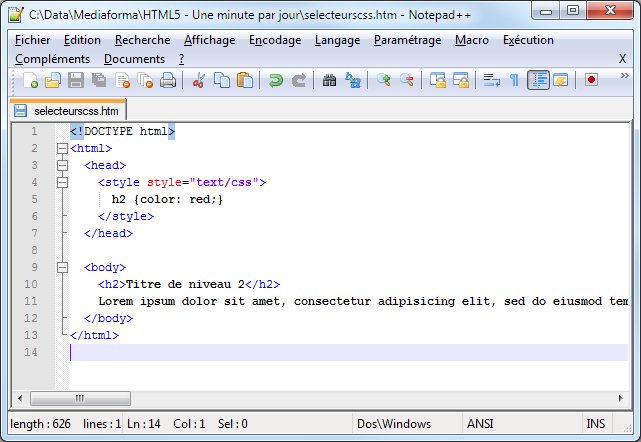Click the Print icon in toolbar
The image size is (641, 442).
pyautogui.click(x=169, y=80)
